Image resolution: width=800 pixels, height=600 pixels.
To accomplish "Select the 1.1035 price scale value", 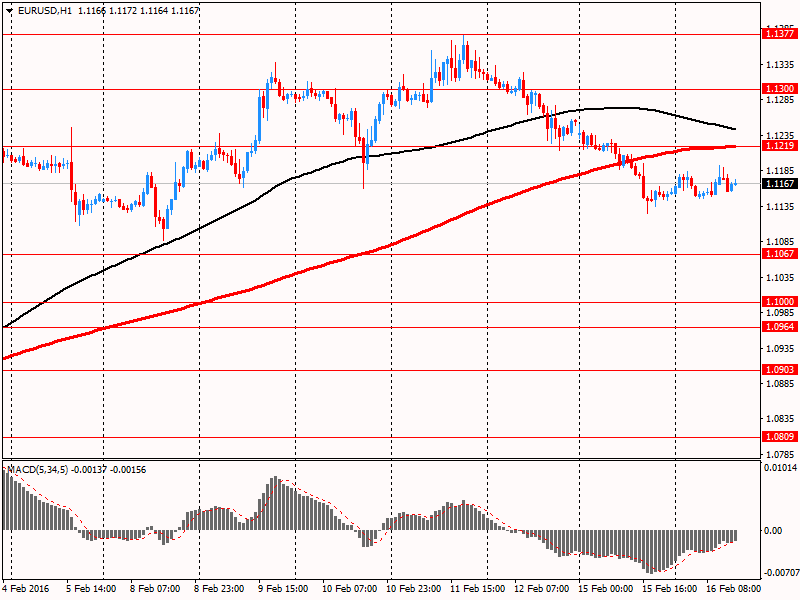I will [780, 278].
